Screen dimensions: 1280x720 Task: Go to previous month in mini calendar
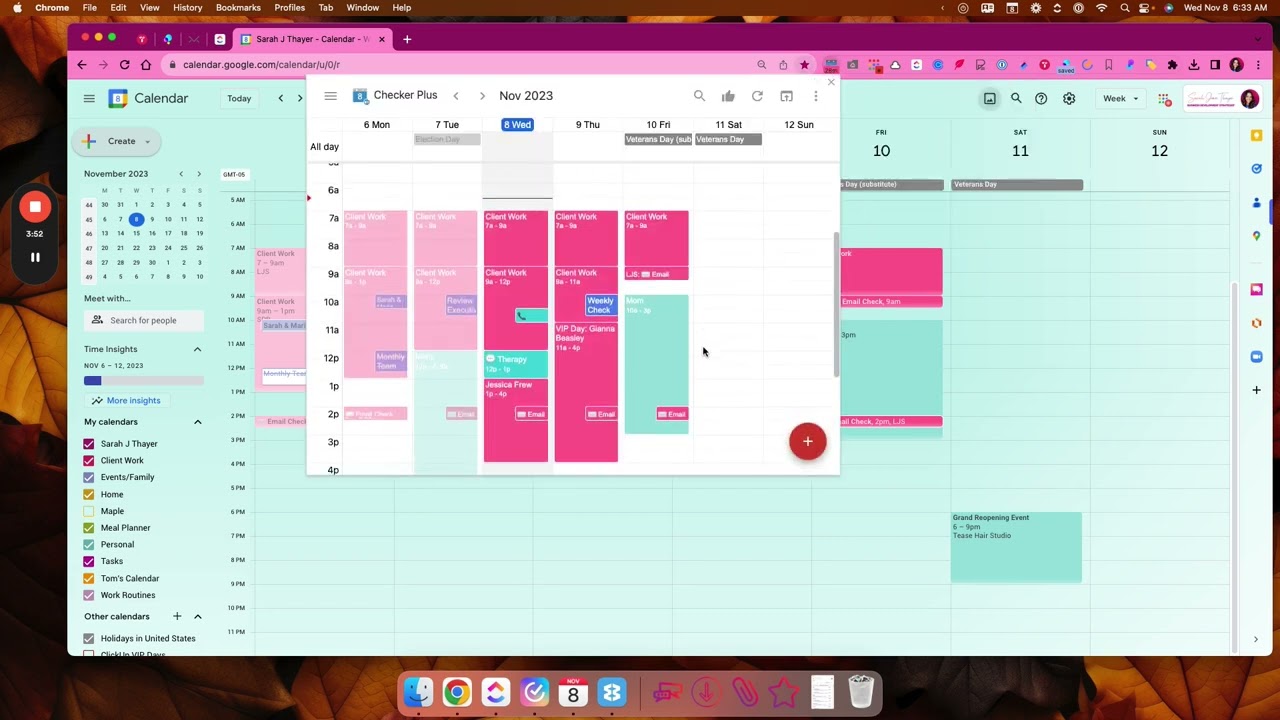click(x=181, y=174)
